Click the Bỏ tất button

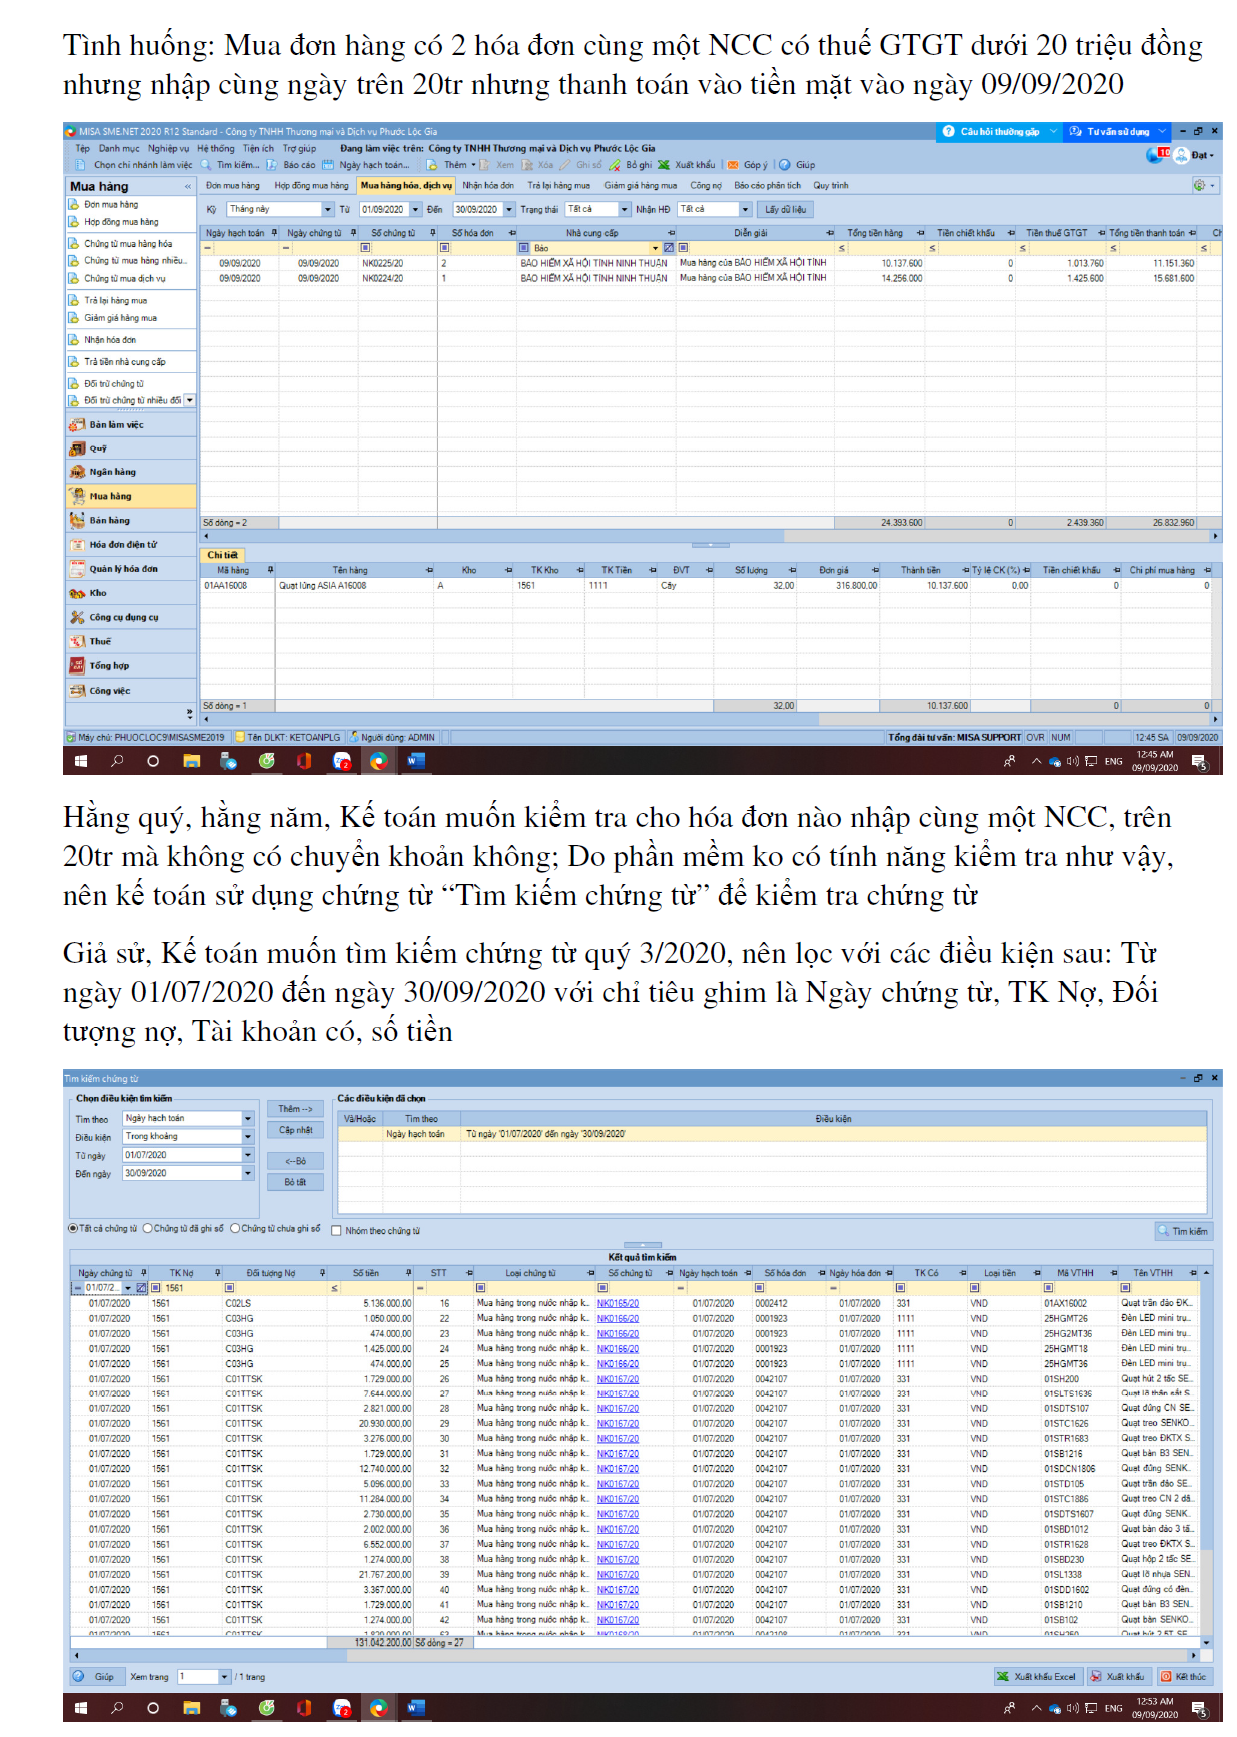click(x=295, y=1182)
